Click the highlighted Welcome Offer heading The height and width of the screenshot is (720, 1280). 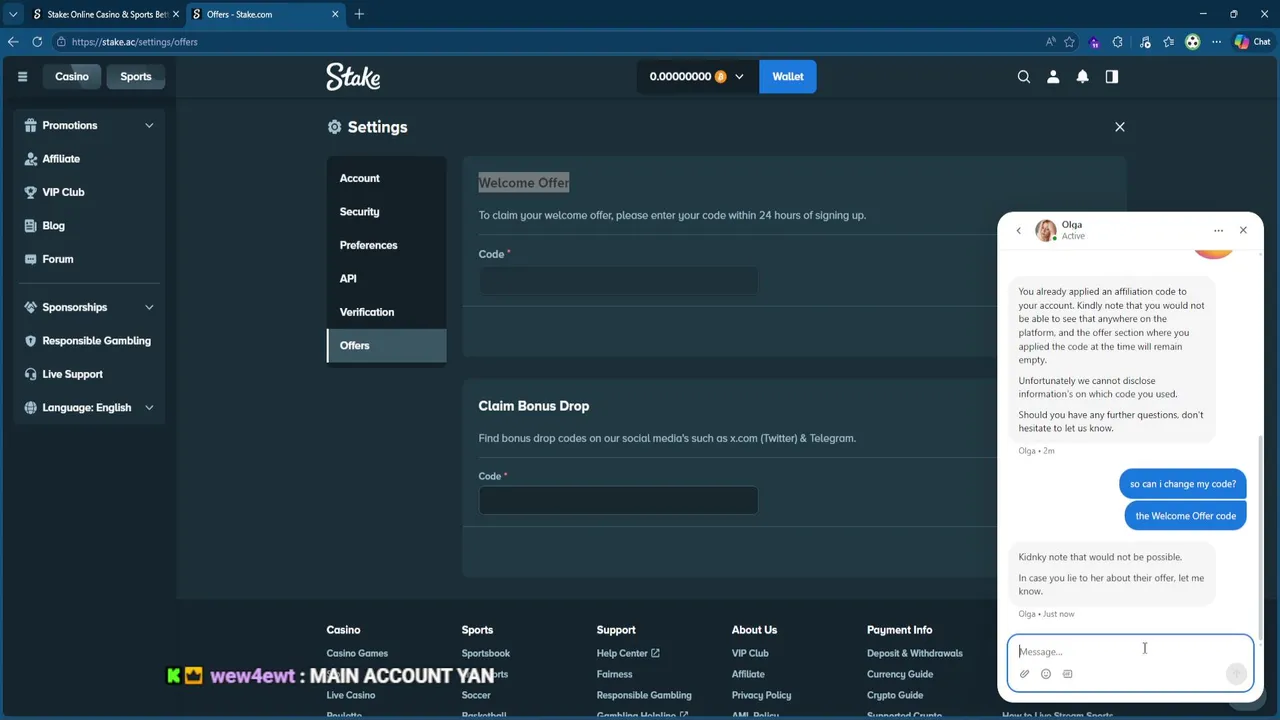pyautogui.click(x=524, y=183)
